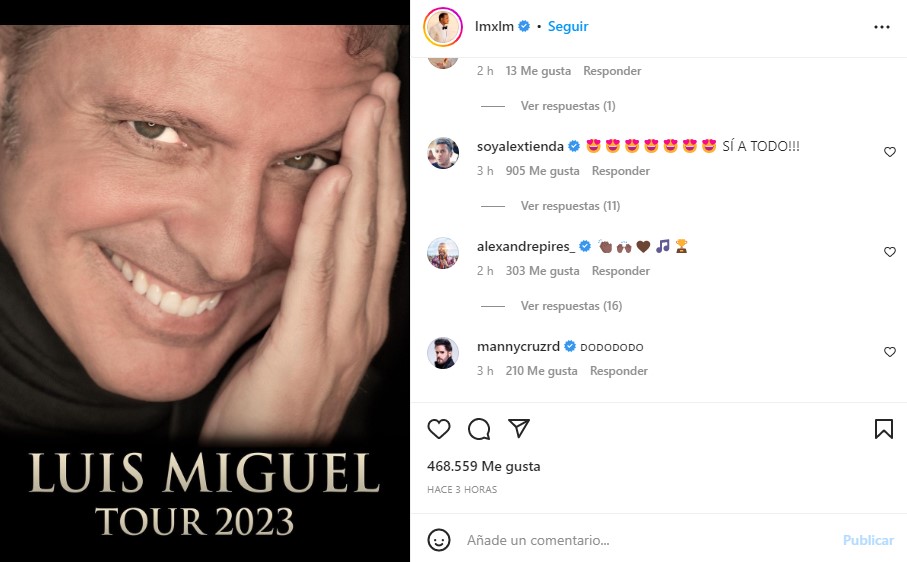Save the post with the bookmark icon
The width and height of the screenshot is (907, 562).
click(883, 429)
